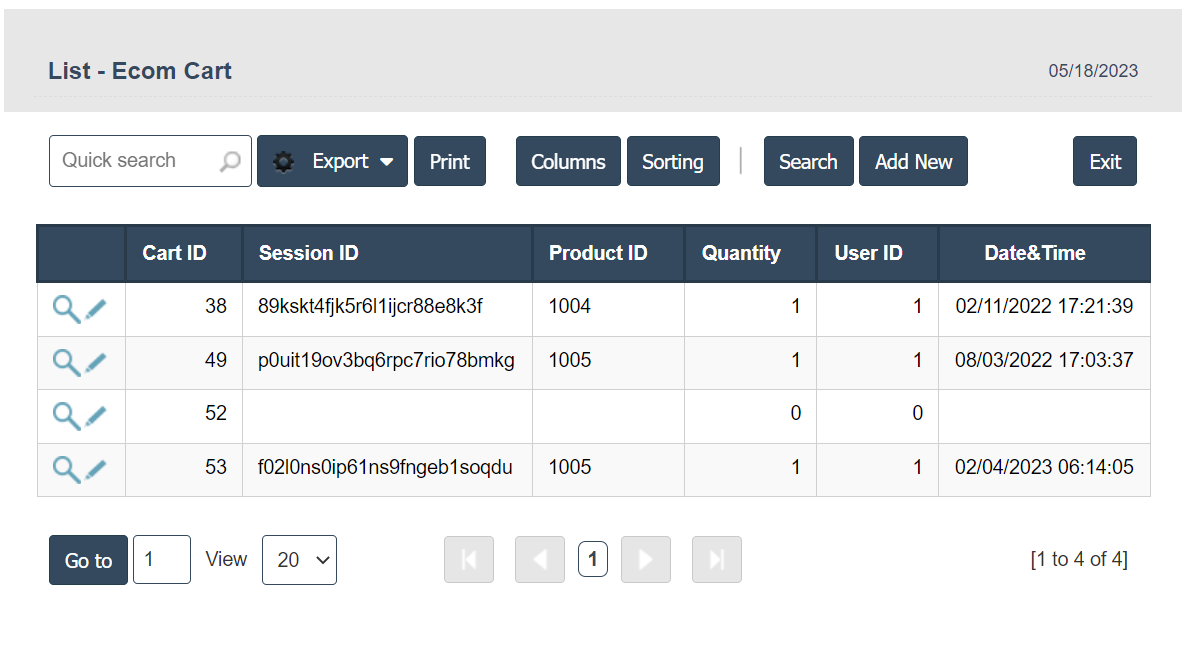Expand the View rows-per-page selector

click(x=299, y=560)
